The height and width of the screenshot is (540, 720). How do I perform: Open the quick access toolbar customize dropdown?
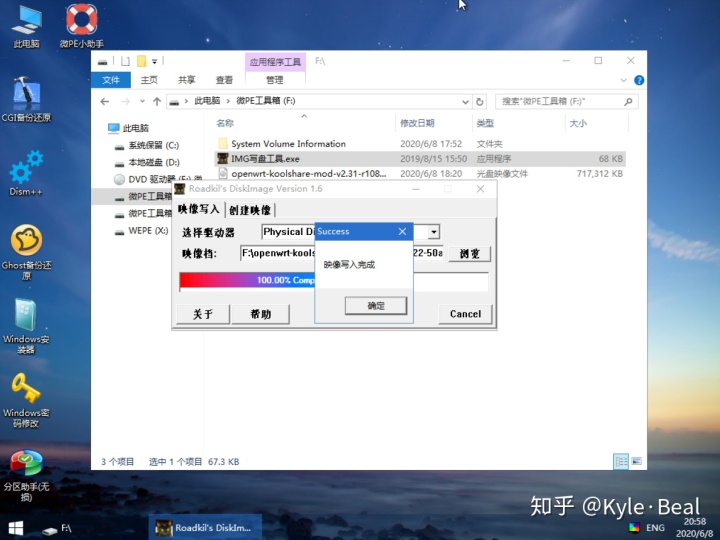tap(155, 61)
